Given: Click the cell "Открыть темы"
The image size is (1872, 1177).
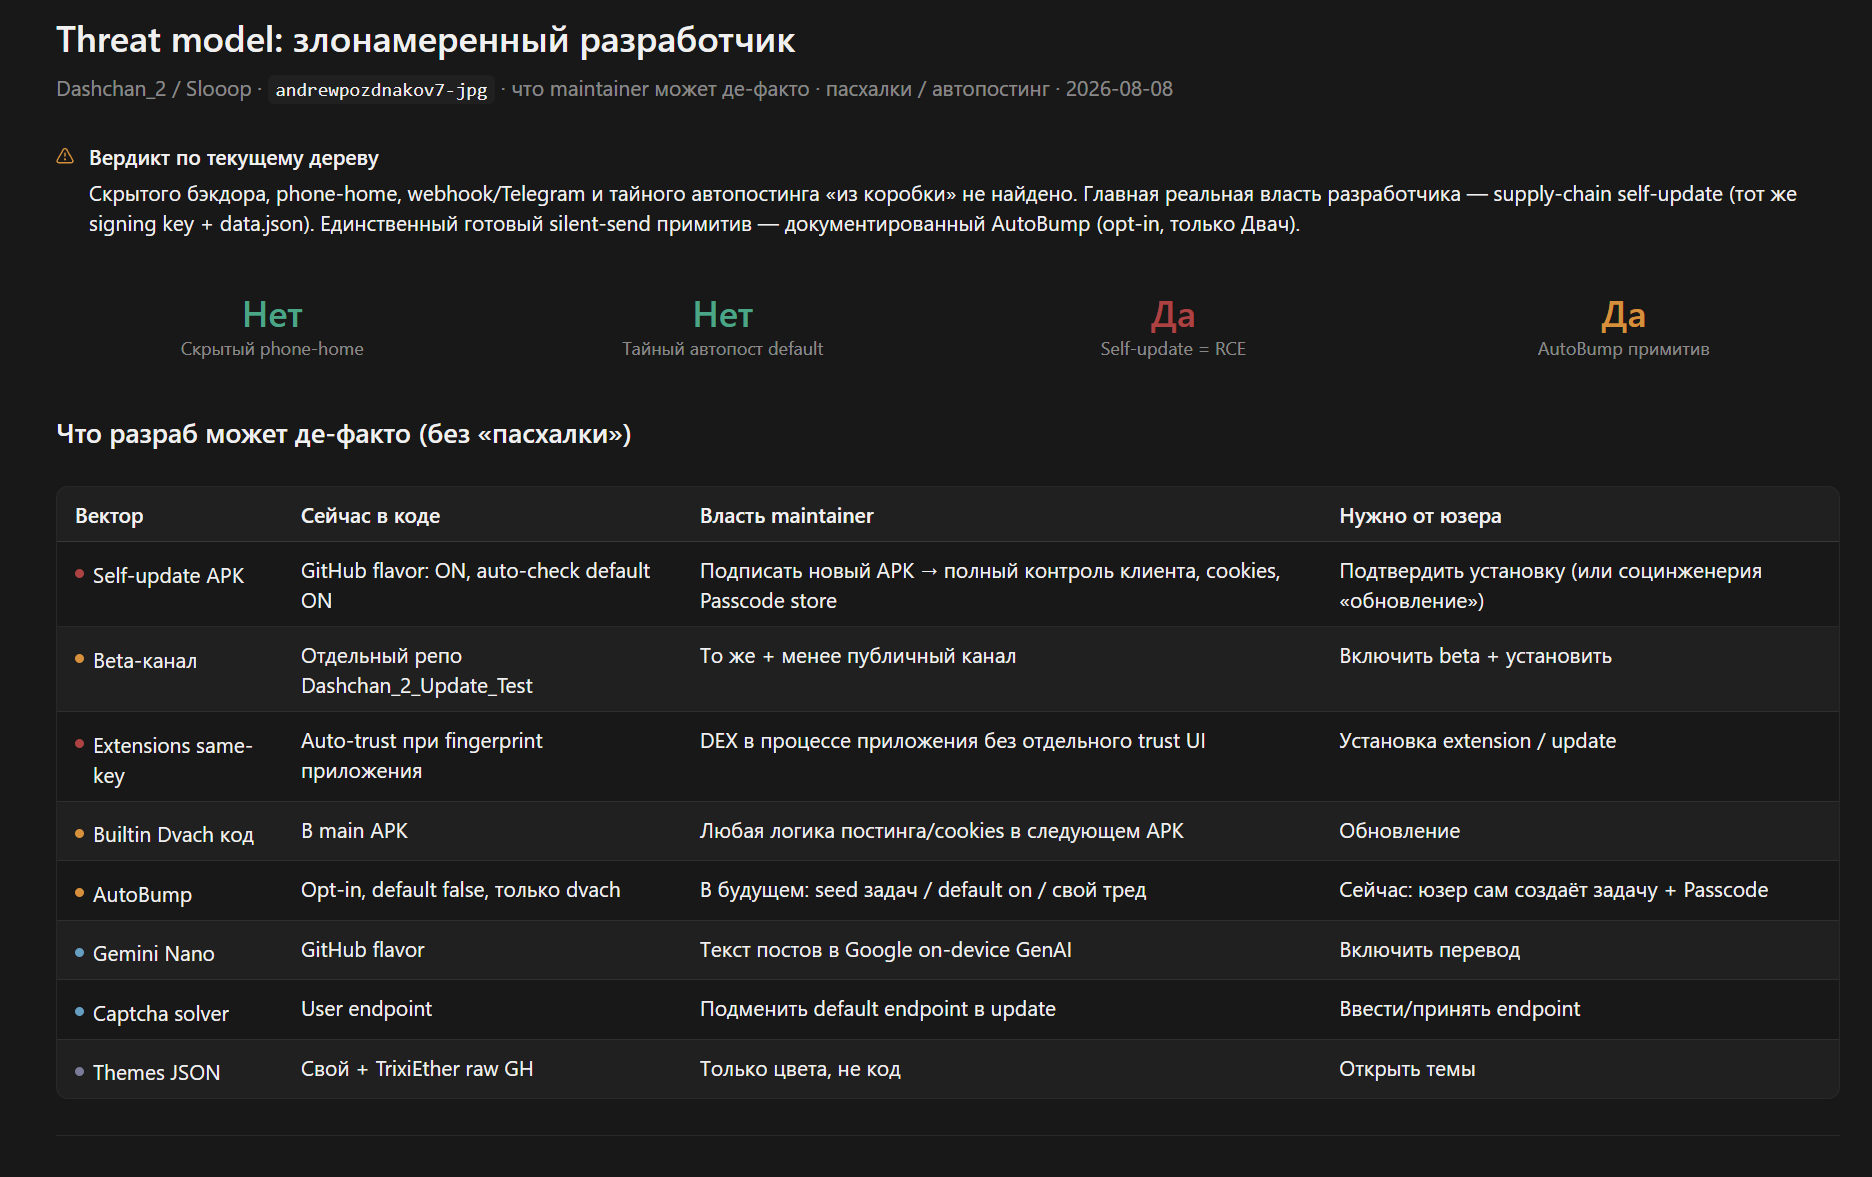Looking at the screenshot, I should (x=1407, y=1069).
